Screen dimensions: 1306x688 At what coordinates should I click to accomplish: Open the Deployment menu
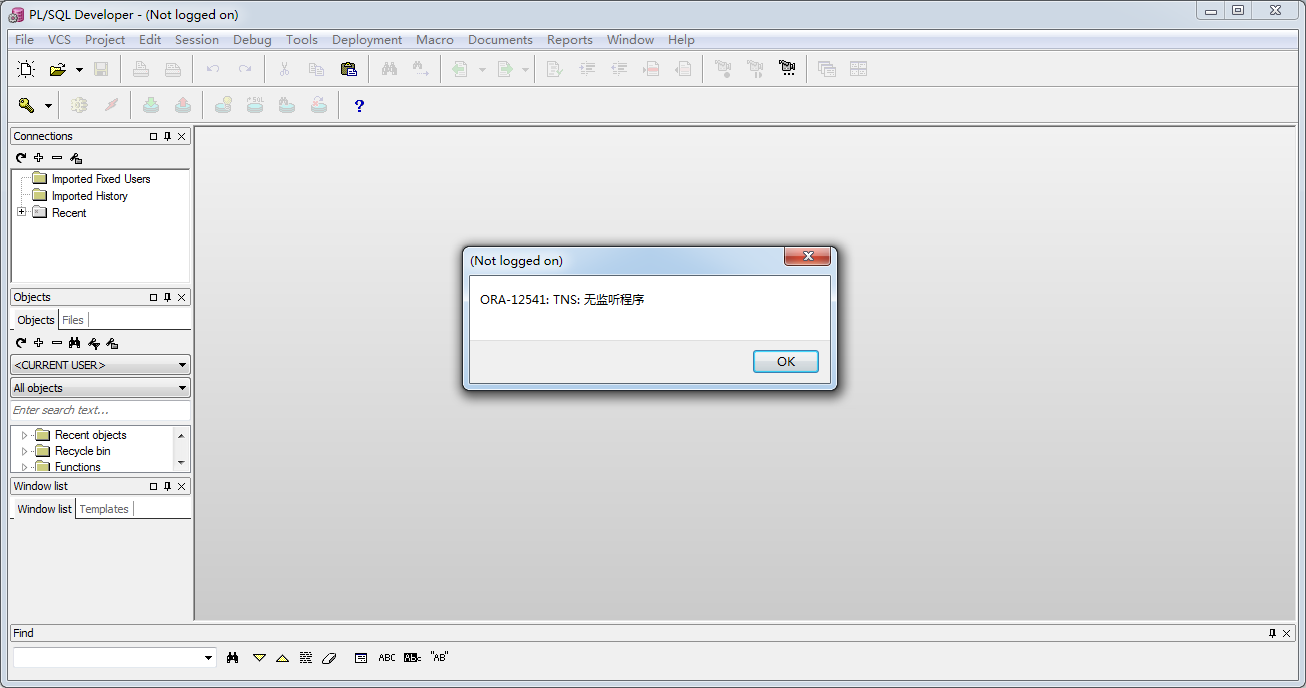click(x=367, y=40)
